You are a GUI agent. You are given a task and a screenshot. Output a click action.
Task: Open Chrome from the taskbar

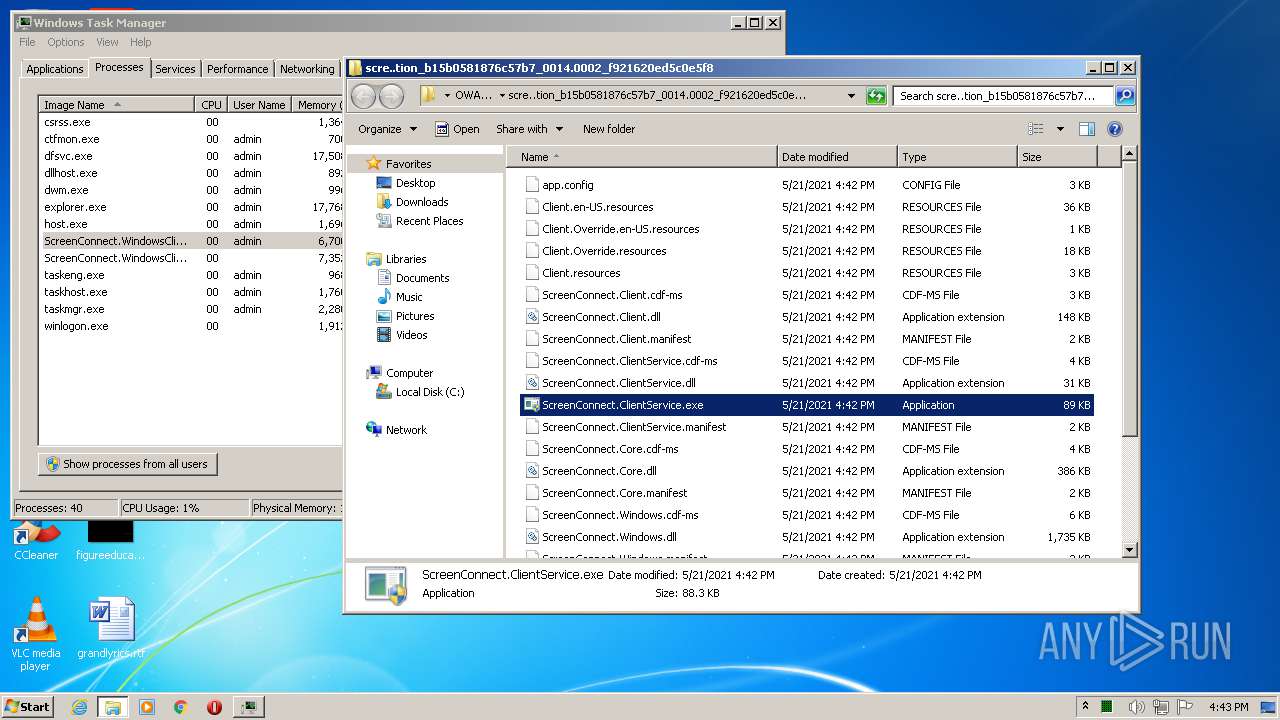181,707
